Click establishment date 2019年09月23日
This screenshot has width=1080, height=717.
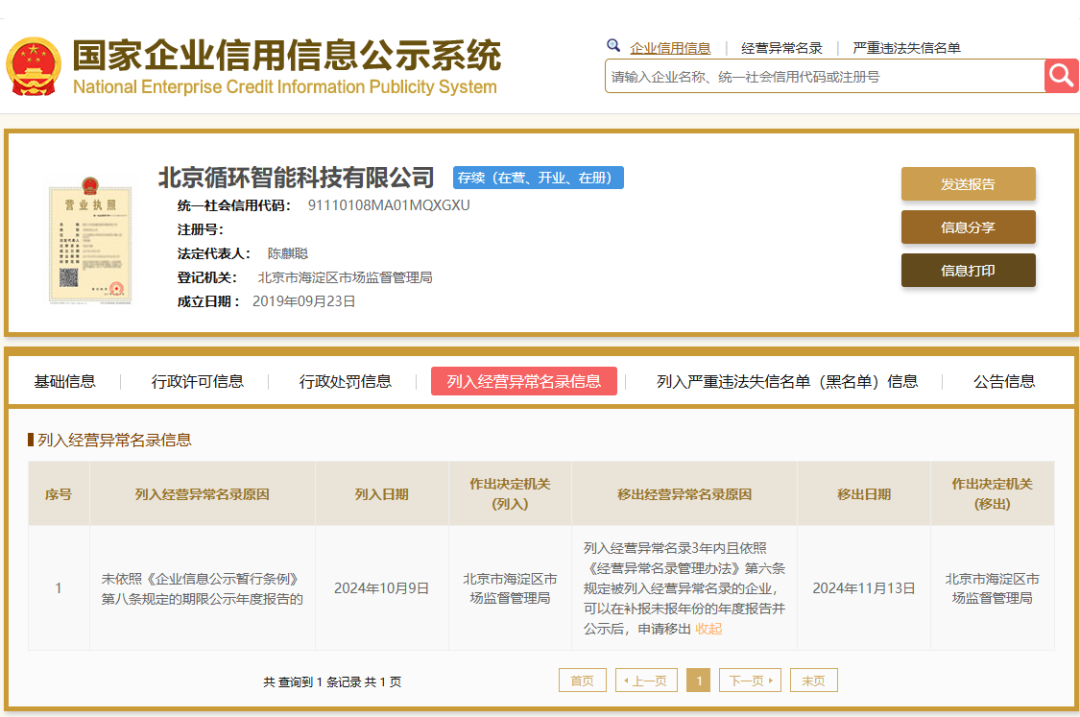click(x=304, y=302)
